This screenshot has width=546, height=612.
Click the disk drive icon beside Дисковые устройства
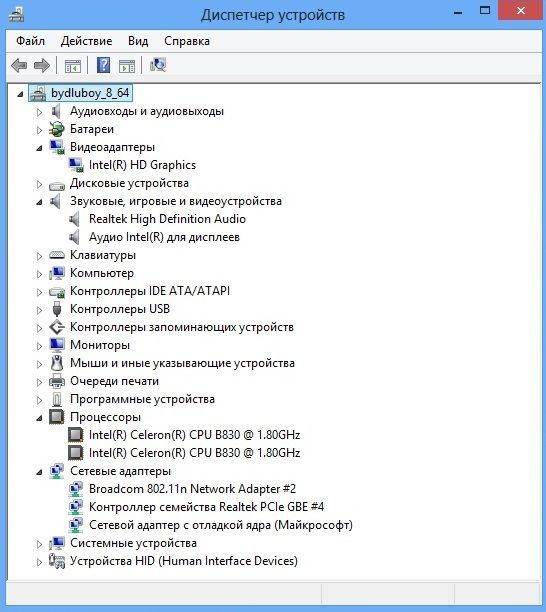(x=57, y=185)
